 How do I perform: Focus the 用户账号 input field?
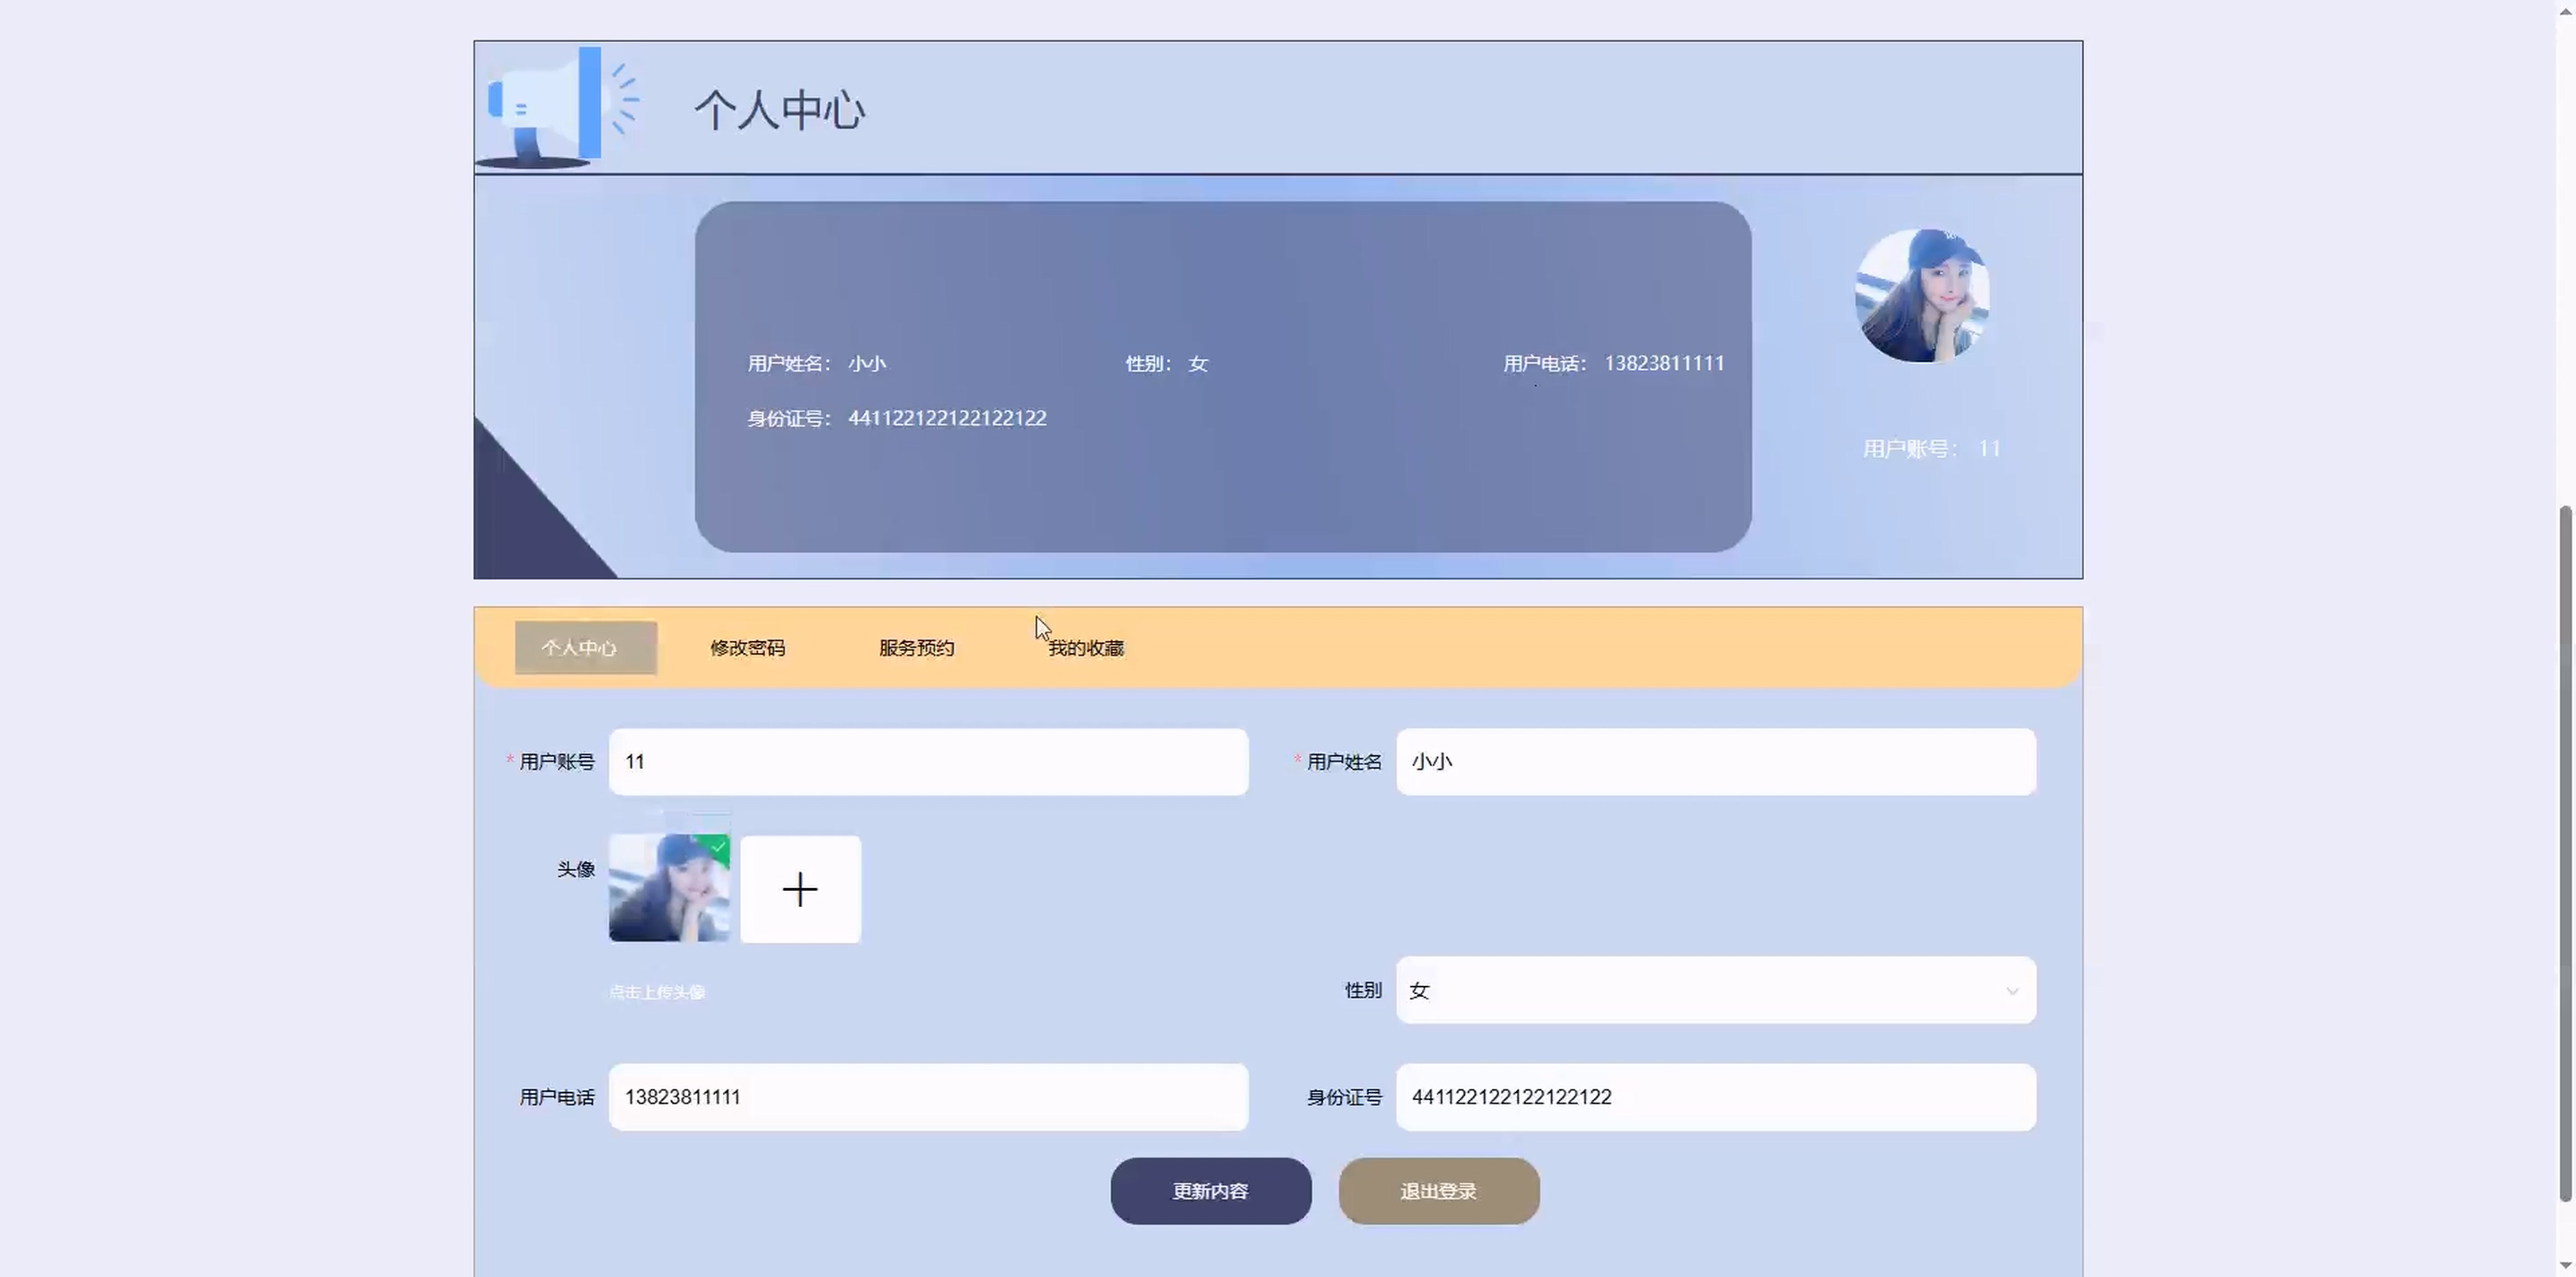(x=927, y=762)
